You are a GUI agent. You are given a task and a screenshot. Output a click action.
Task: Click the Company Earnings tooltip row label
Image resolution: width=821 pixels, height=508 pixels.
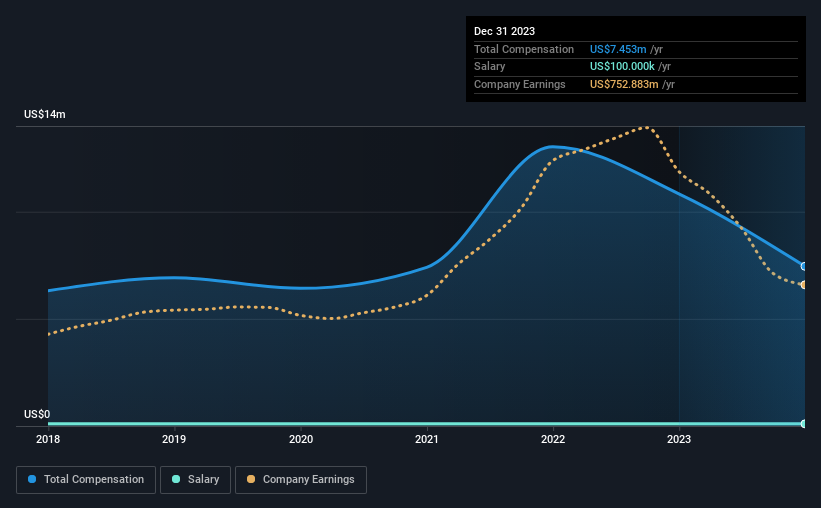coord(519,84)
